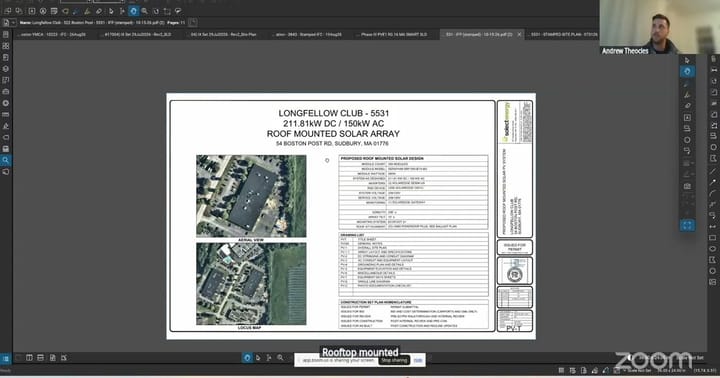The height and width of the screenshot is (378, 720).
Task: Toggle the third status bar icon
Action: point(583,370)
